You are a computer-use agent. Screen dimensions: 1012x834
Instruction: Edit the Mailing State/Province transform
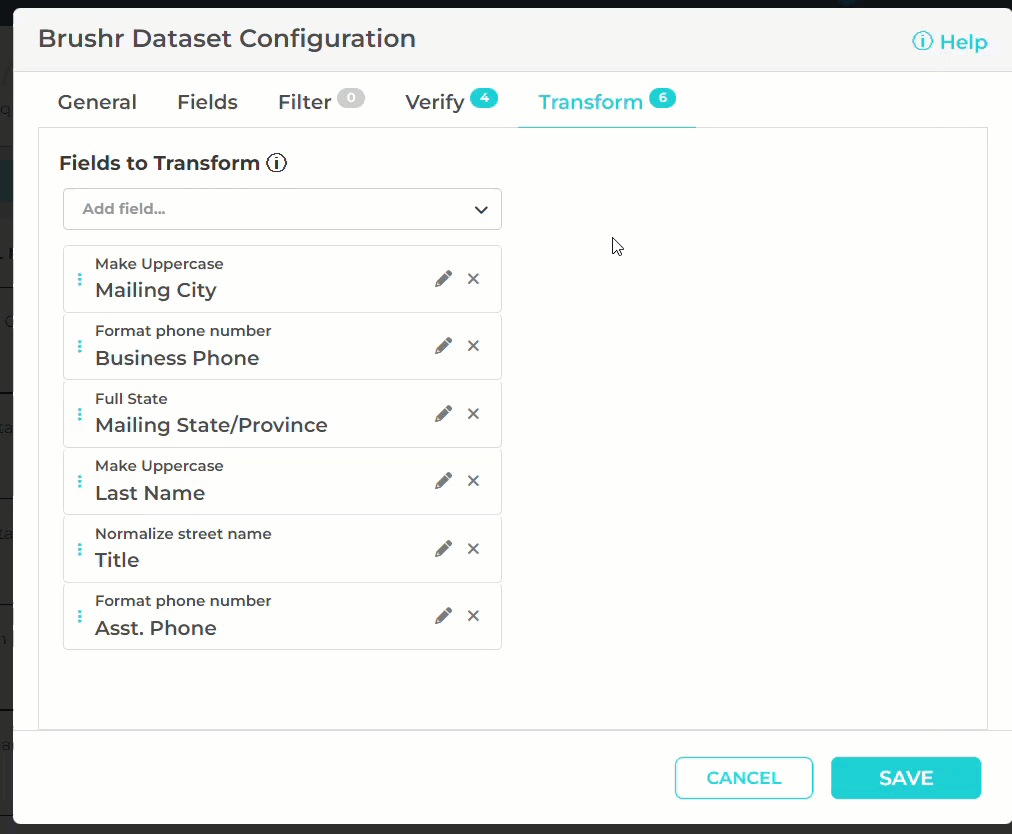(443, 414)
